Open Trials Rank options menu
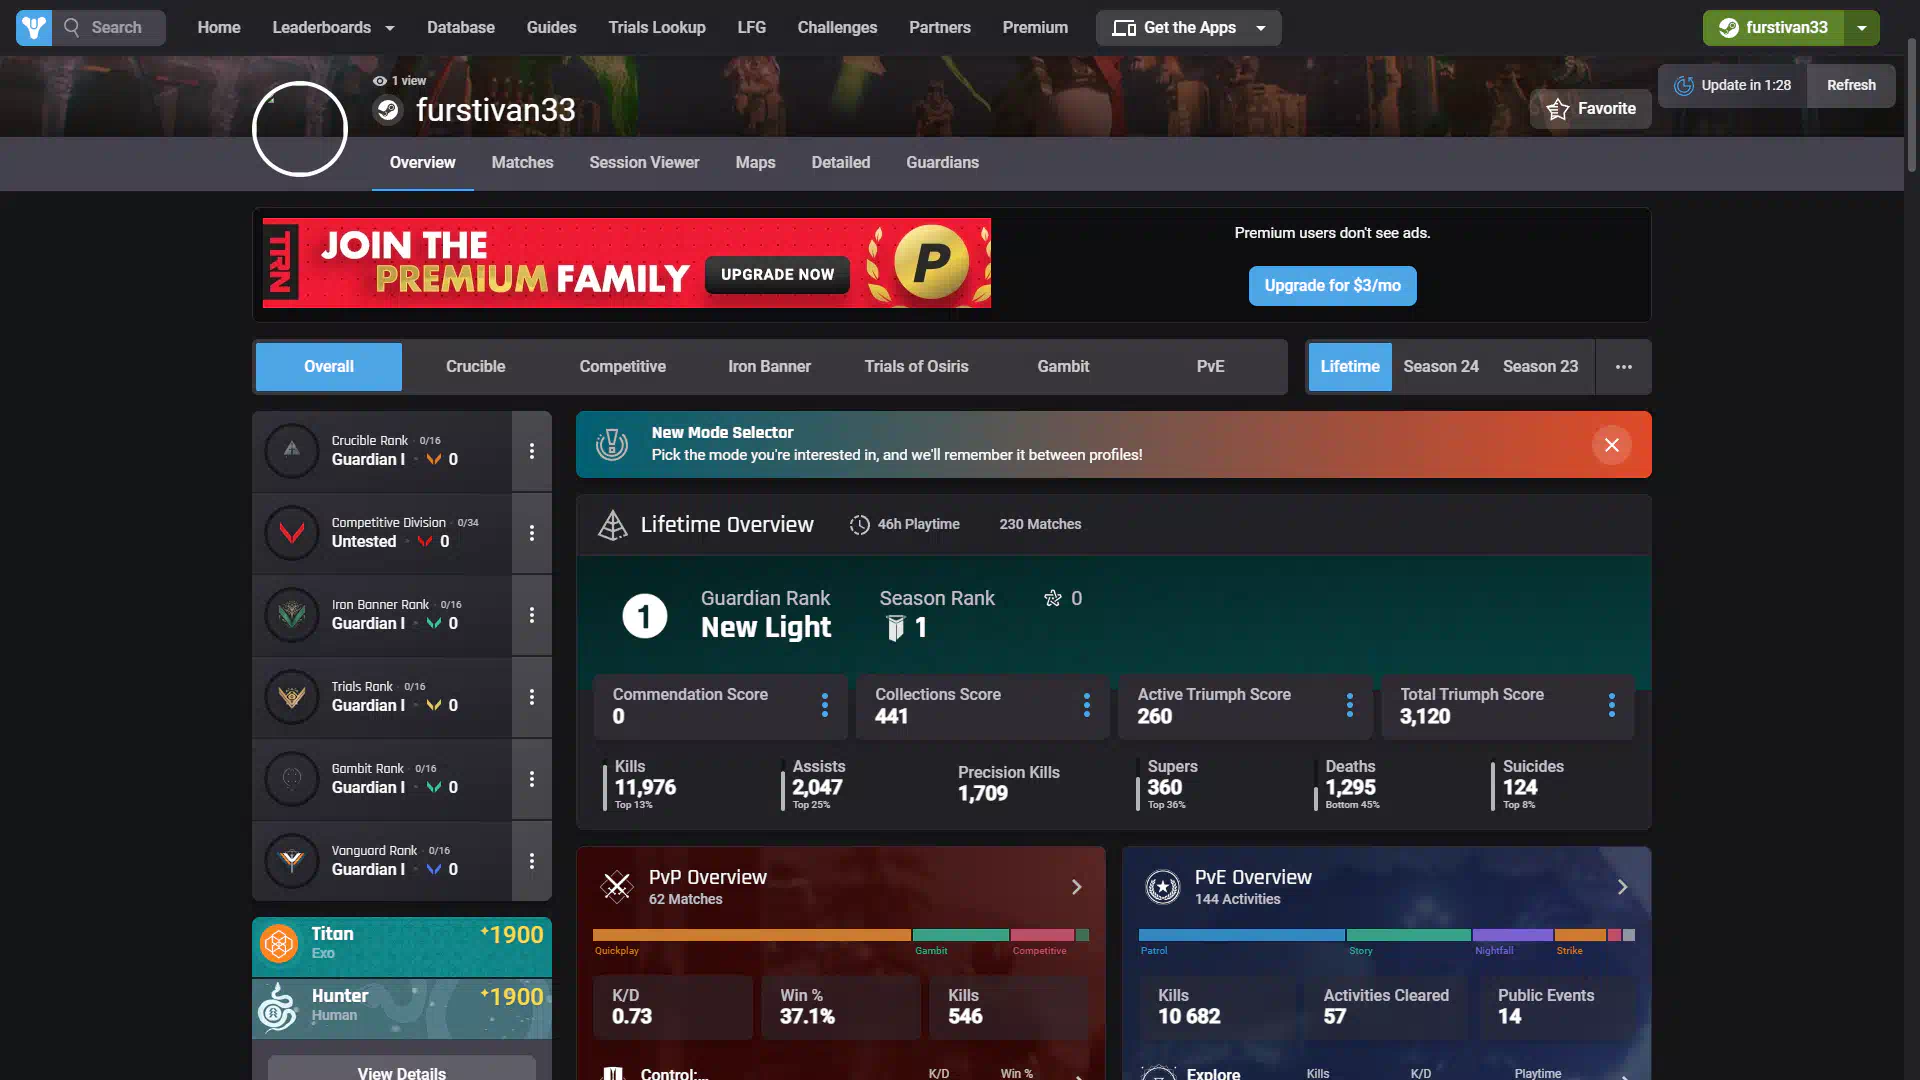This screenshot has width=1920, height=1080. (x=532, y=697)
